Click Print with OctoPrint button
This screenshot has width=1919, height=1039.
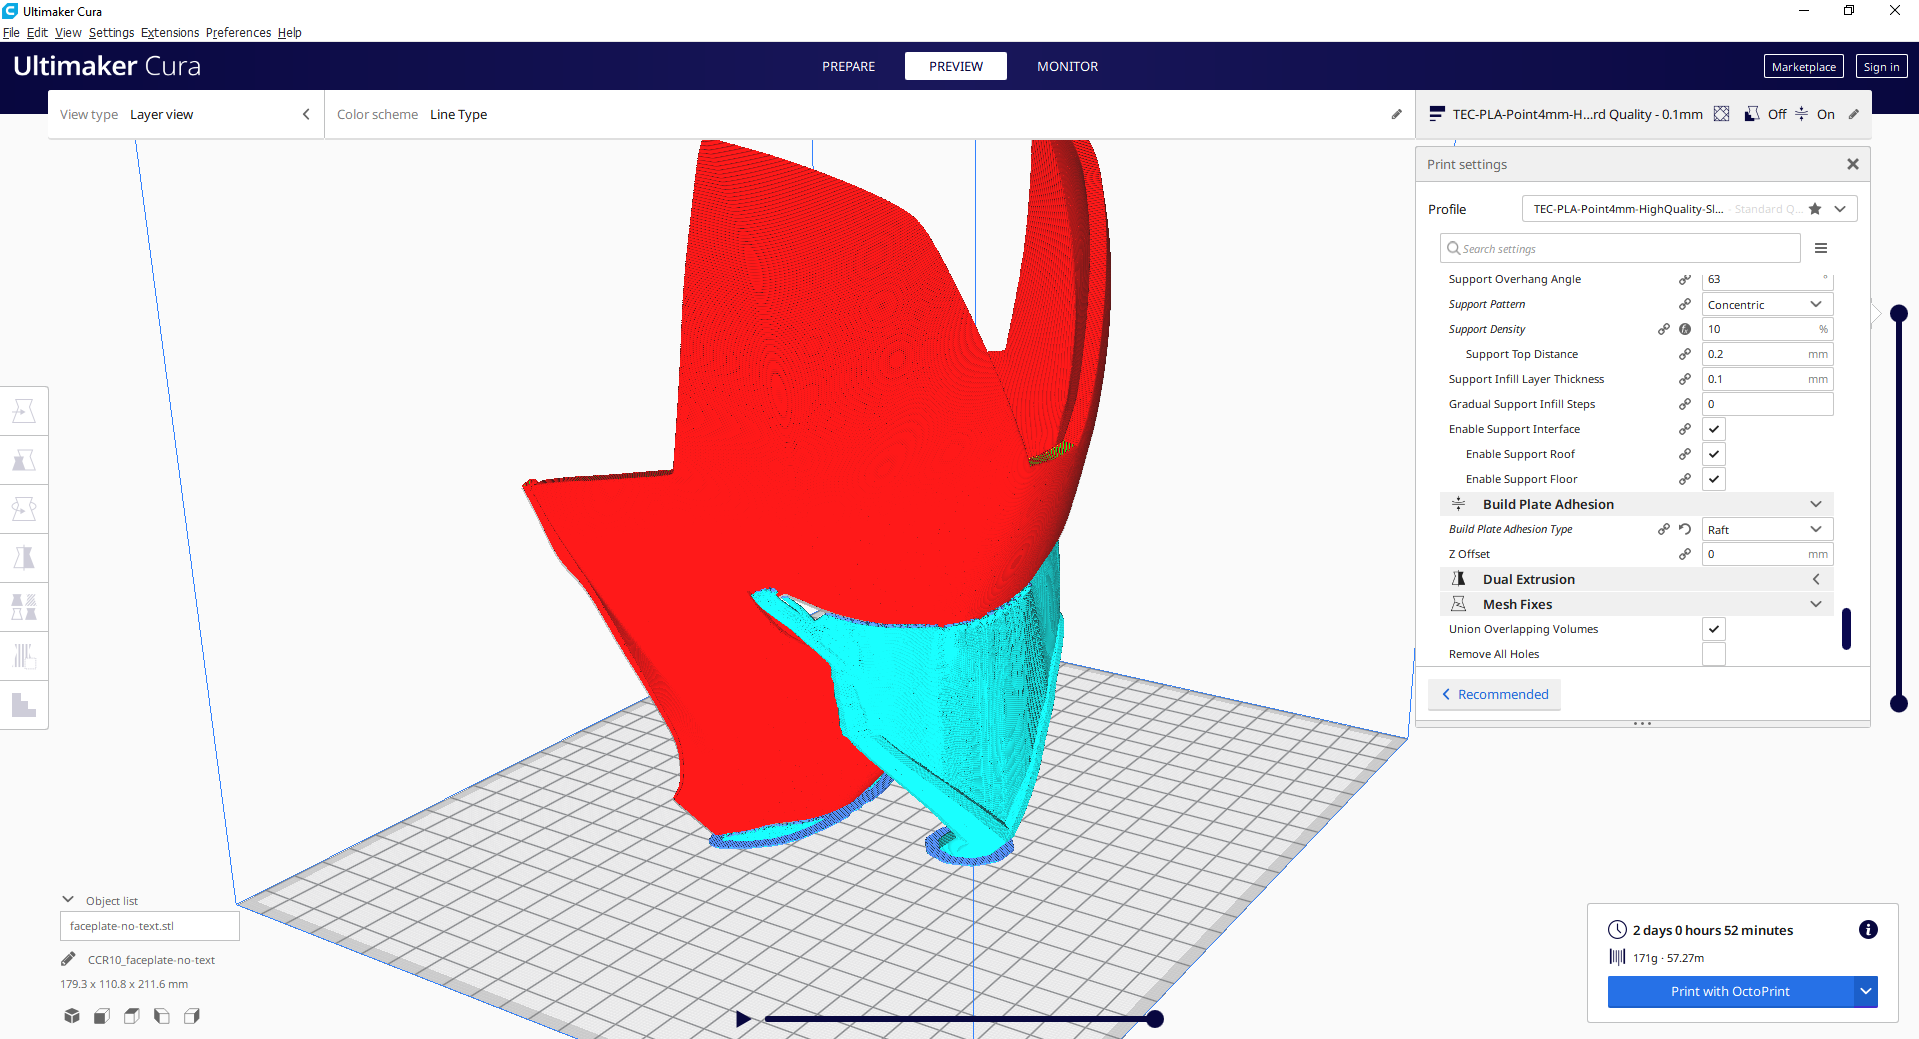tap(1730, 991)
